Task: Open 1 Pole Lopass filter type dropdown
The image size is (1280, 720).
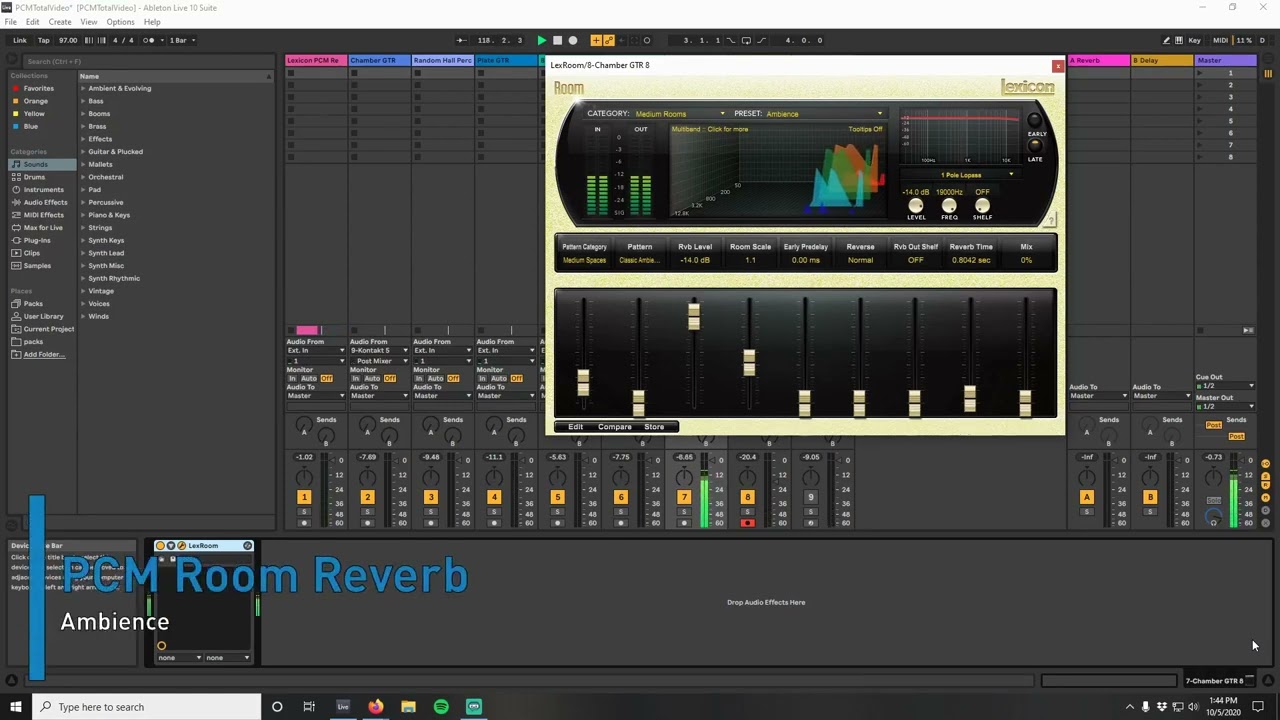Action: point(962,175)
